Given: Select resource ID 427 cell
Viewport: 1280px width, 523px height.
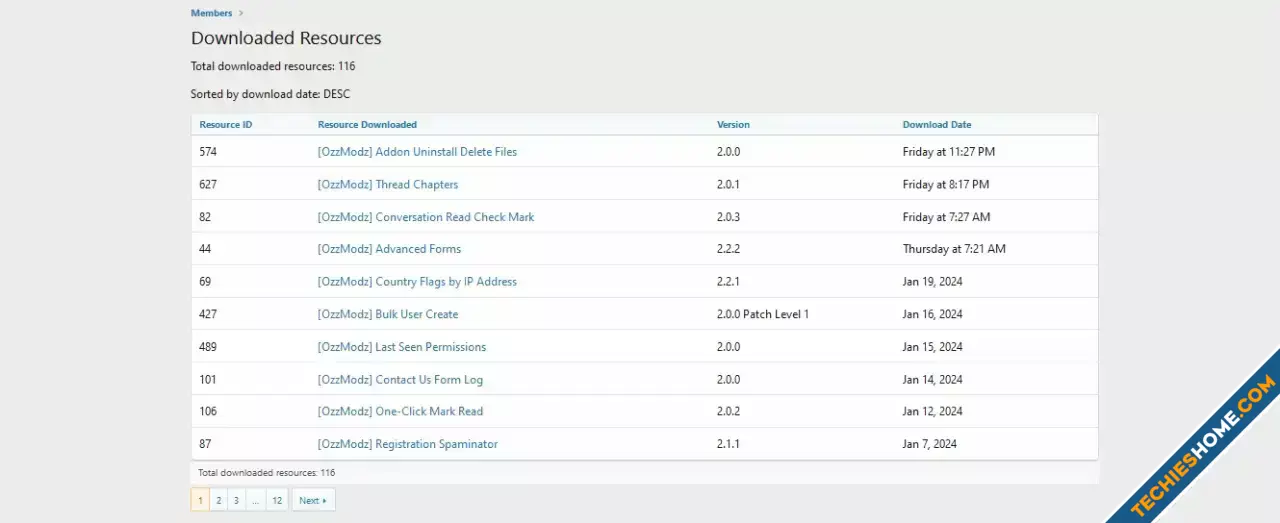Looking at the screenshot, I should 208,314.
